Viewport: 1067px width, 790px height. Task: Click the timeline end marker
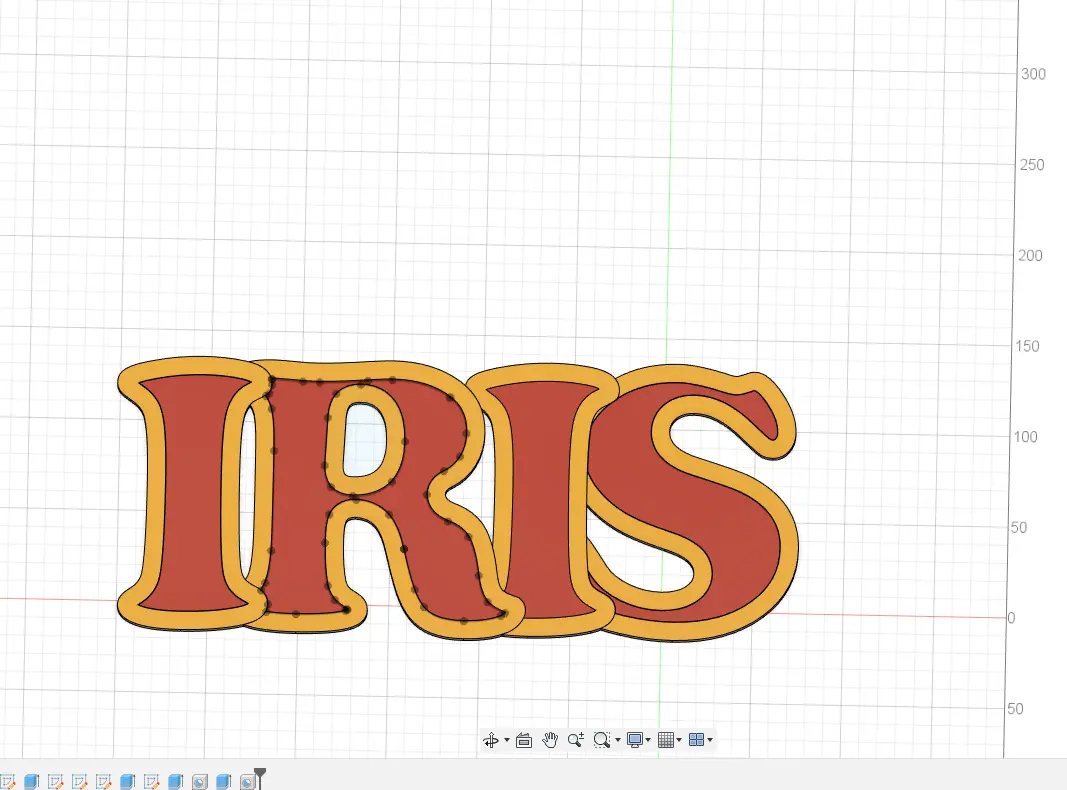260,777
